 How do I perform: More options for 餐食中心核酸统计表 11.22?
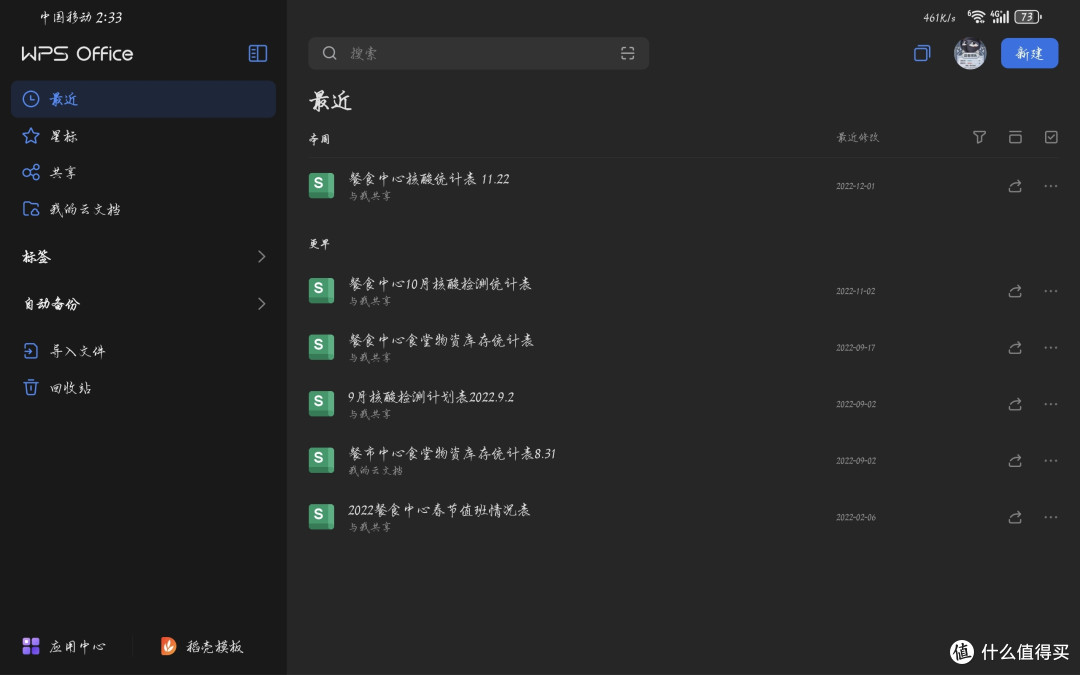point(1050,186)
